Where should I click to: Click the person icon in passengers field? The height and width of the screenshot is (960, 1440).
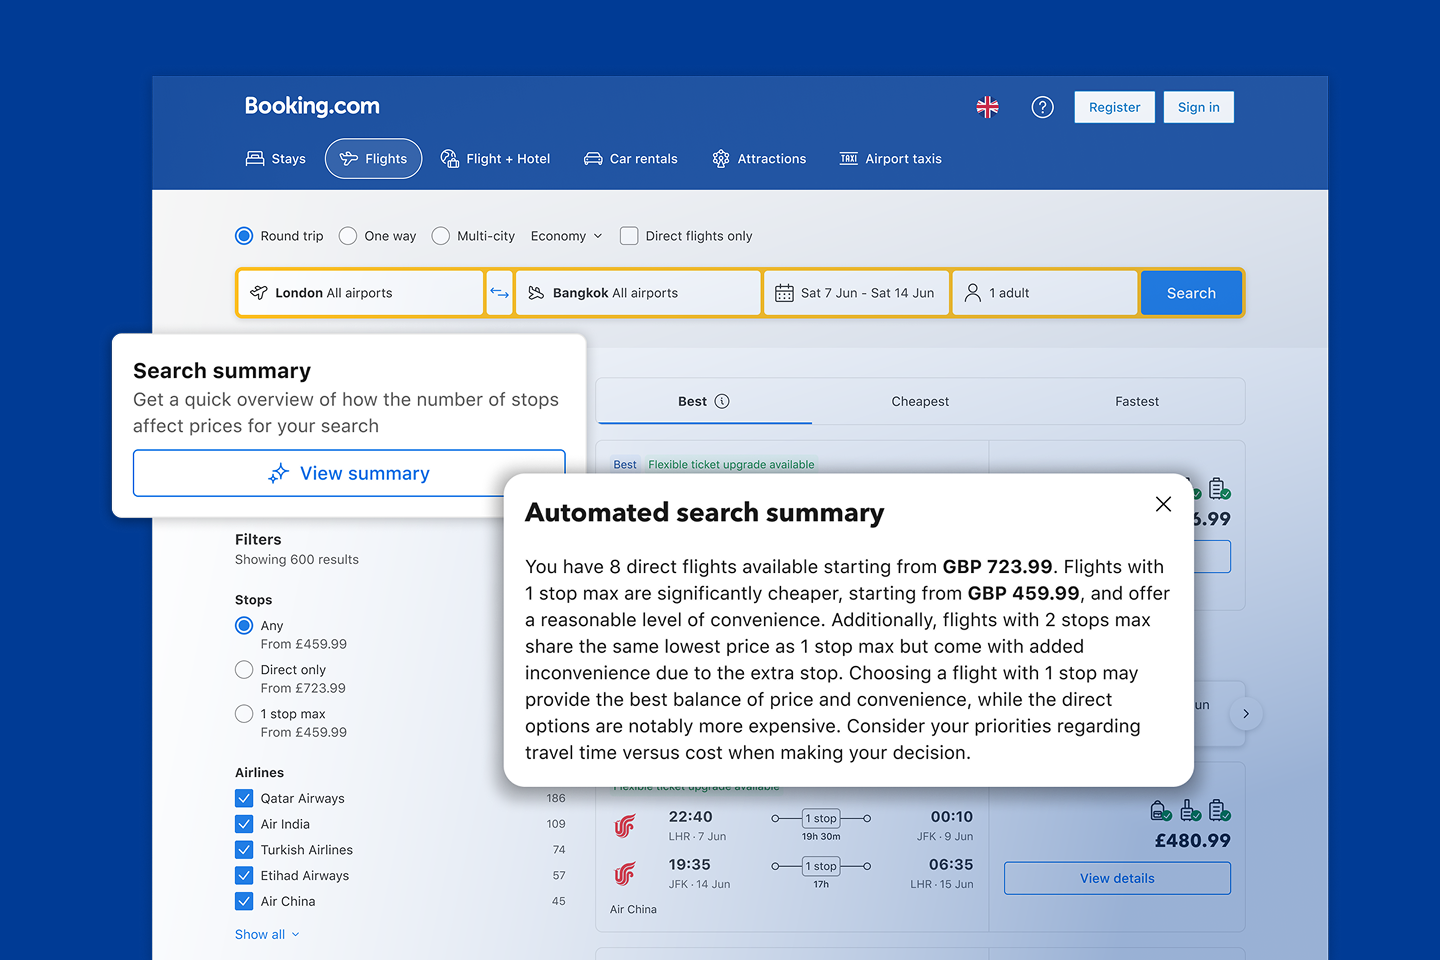point(972,293)
